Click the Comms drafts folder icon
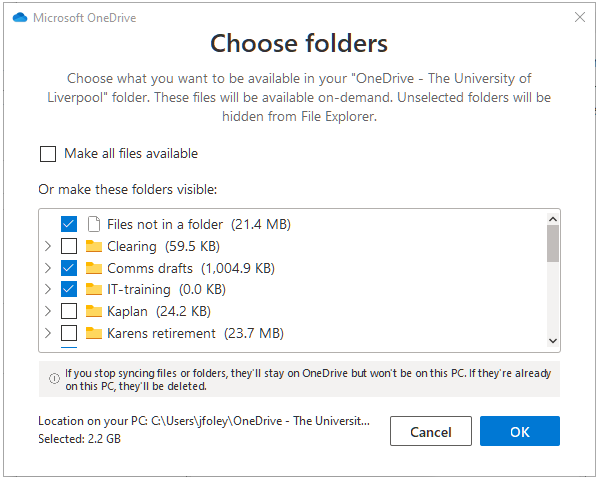The height and width of the screenshot is (481, 598). (94, 268)
